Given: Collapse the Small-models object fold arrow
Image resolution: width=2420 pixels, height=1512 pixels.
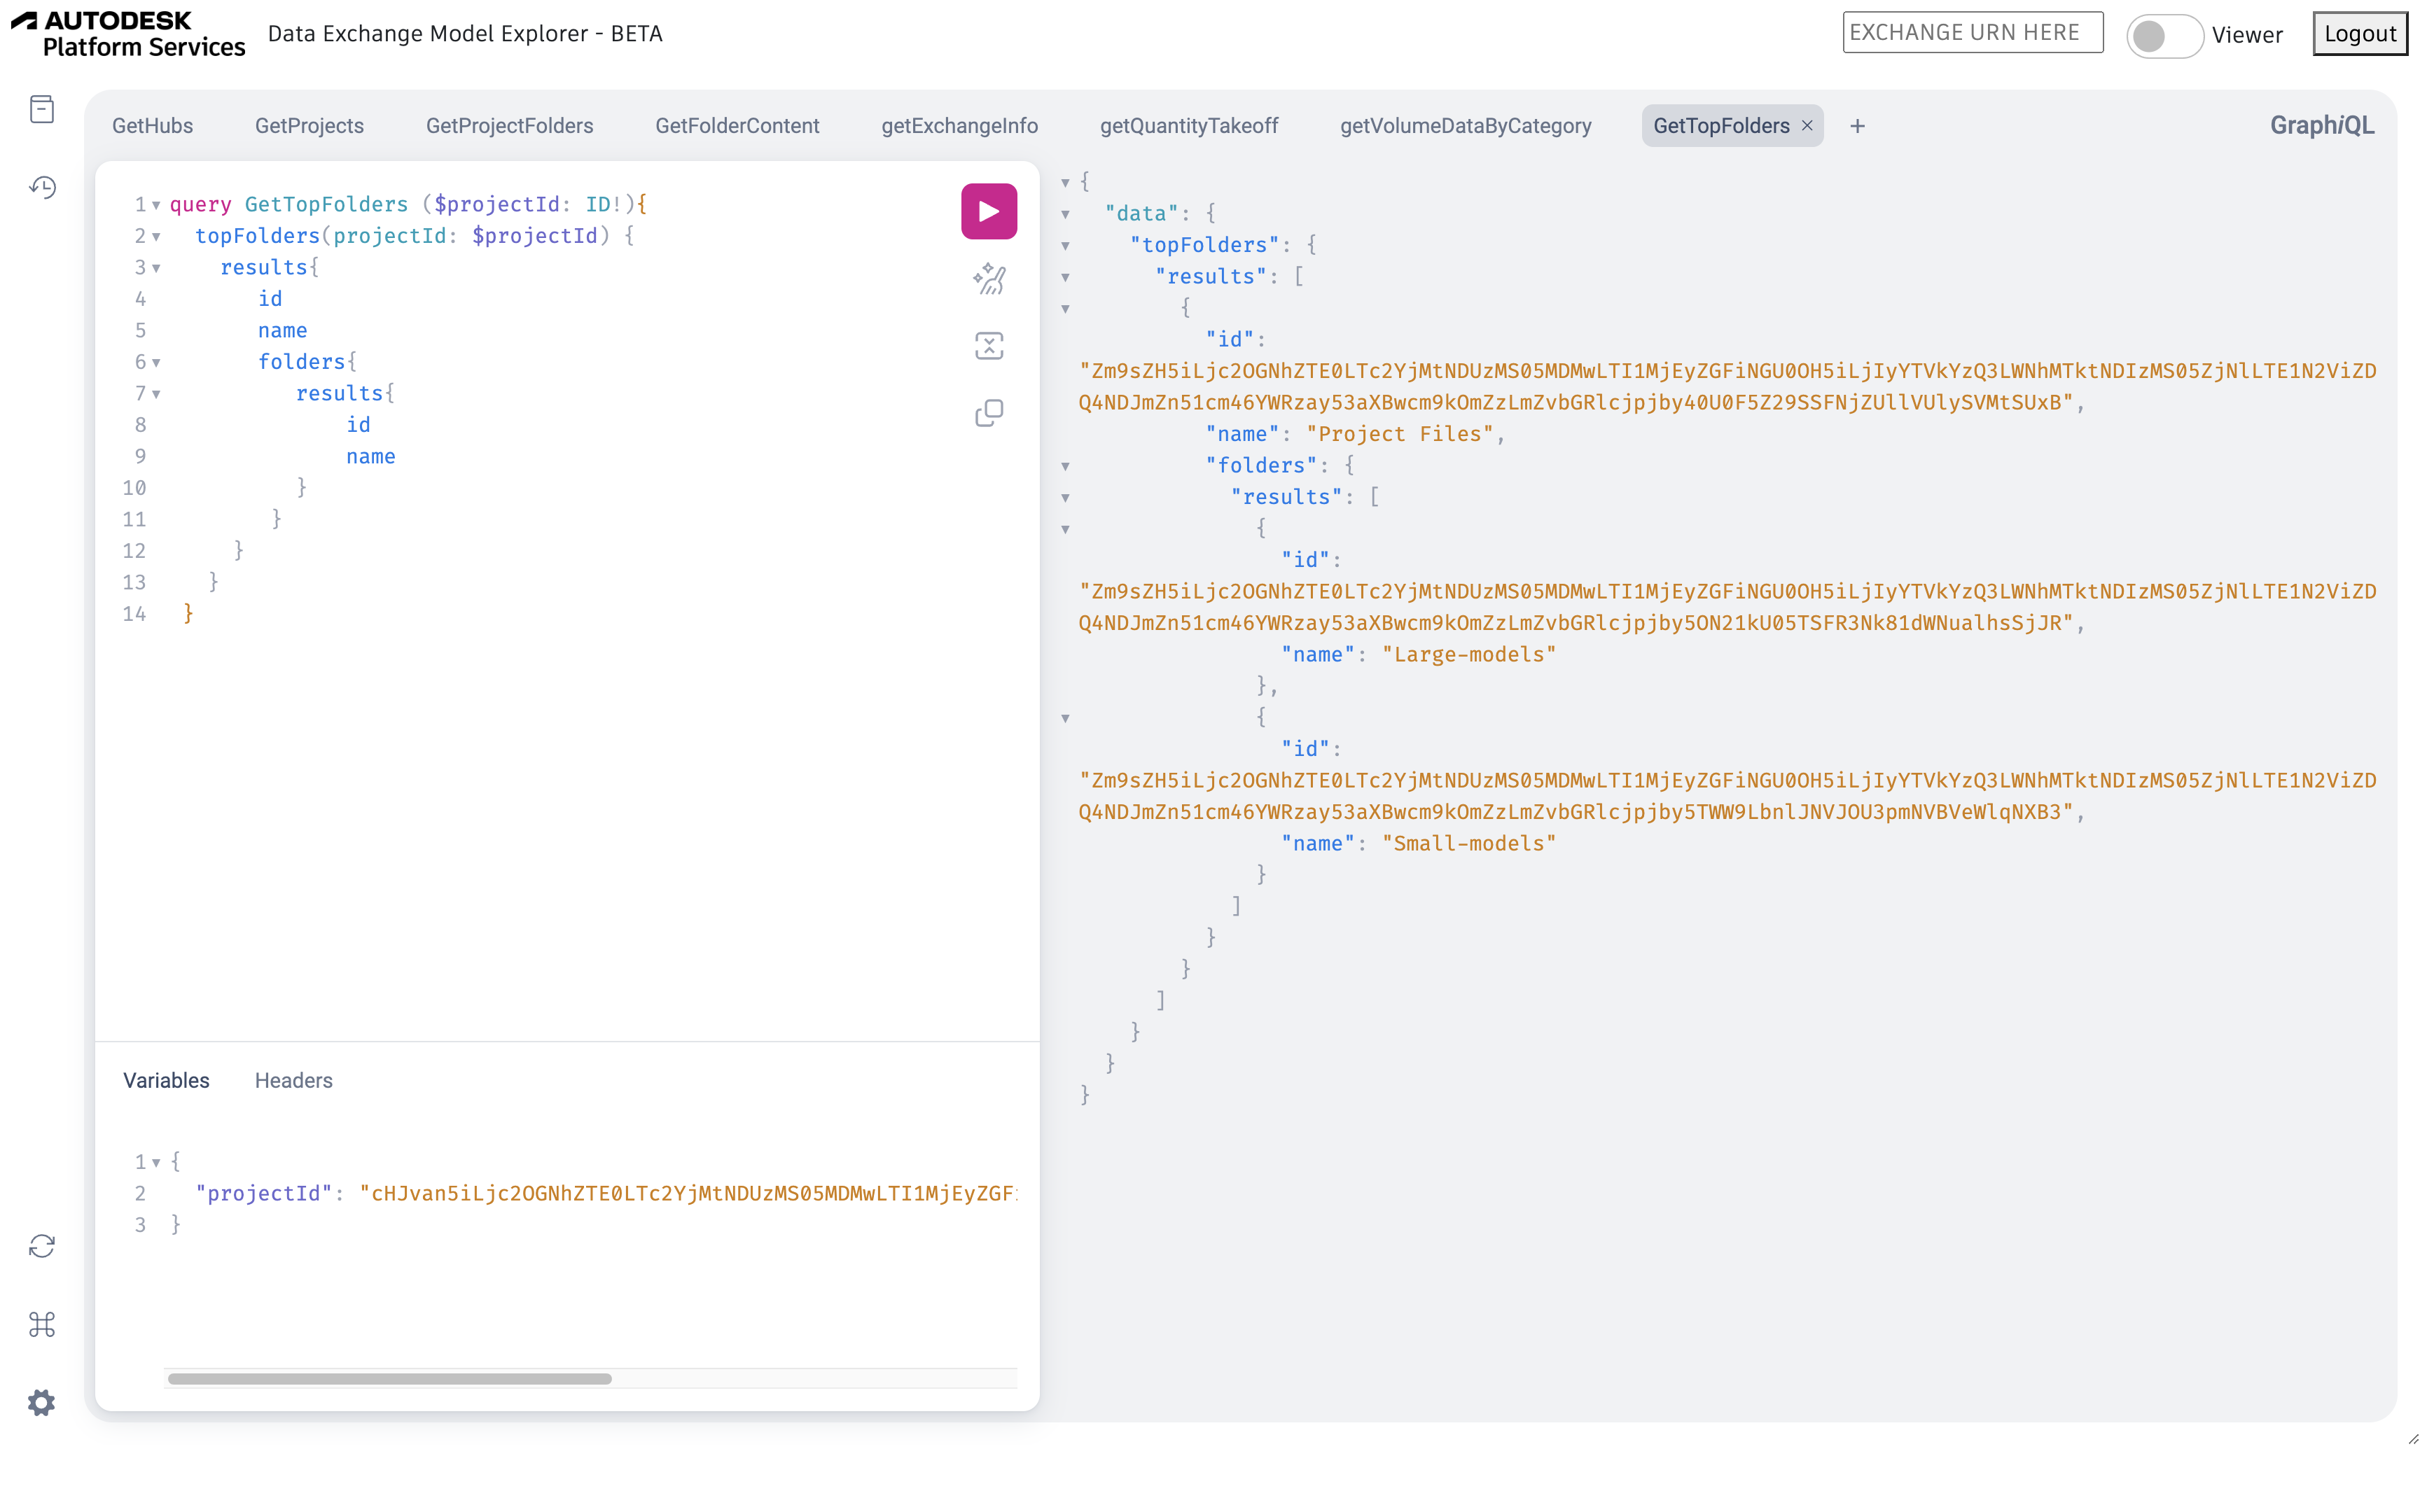Looking at the screenshot, I should pyautogui.click(x=1065, y=718).
